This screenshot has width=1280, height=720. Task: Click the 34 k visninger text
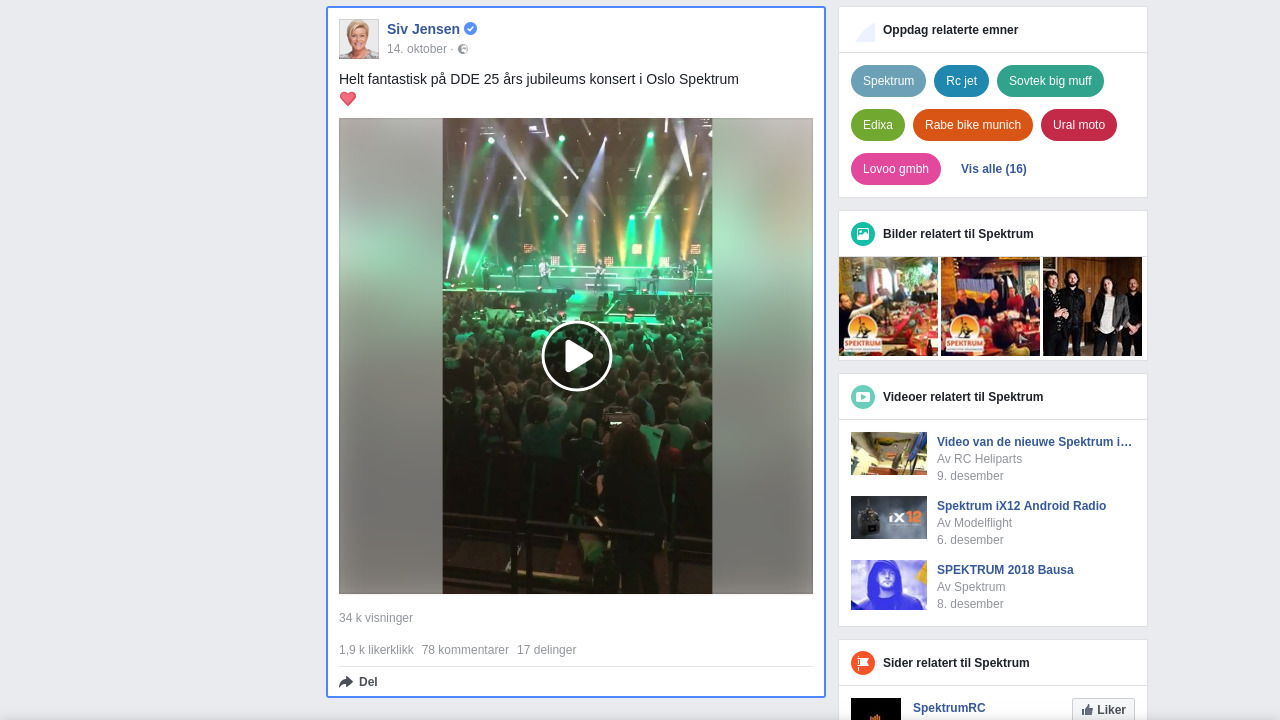pyautogui.click(x=376, y=618)
